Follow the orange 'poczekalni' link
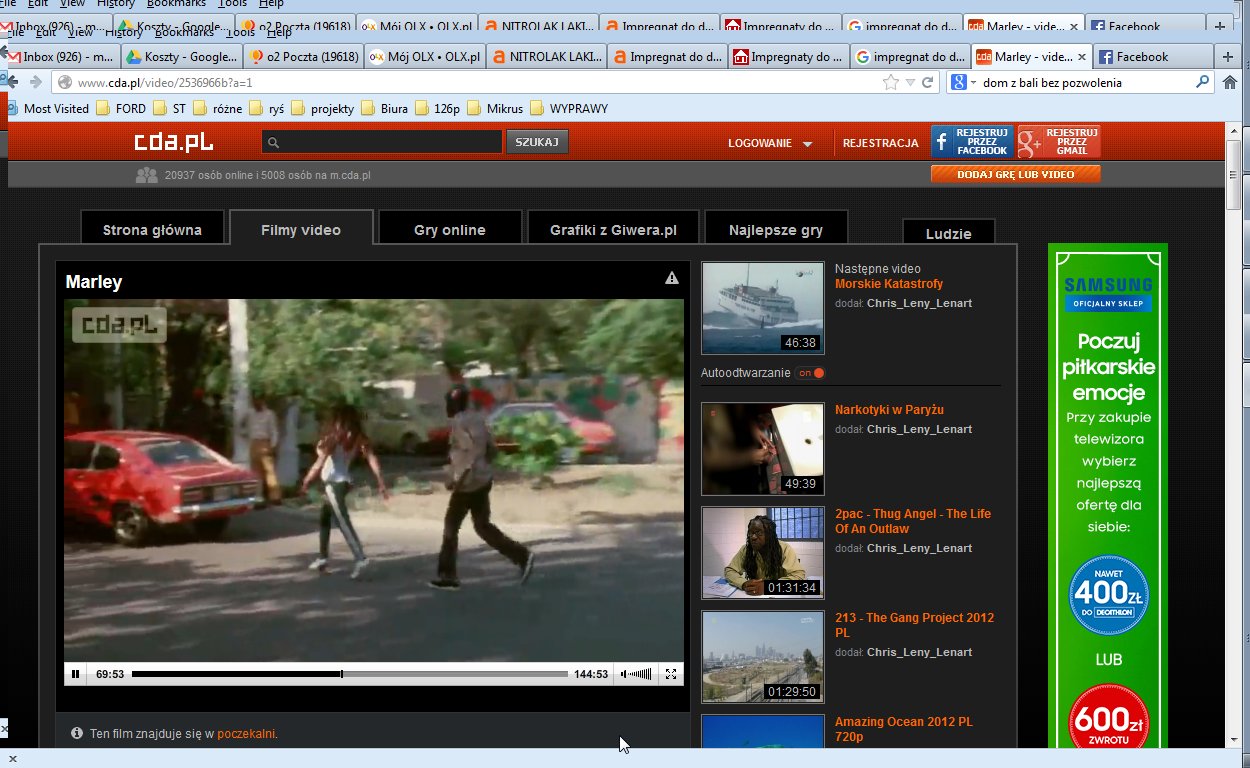 coord(246,734)
